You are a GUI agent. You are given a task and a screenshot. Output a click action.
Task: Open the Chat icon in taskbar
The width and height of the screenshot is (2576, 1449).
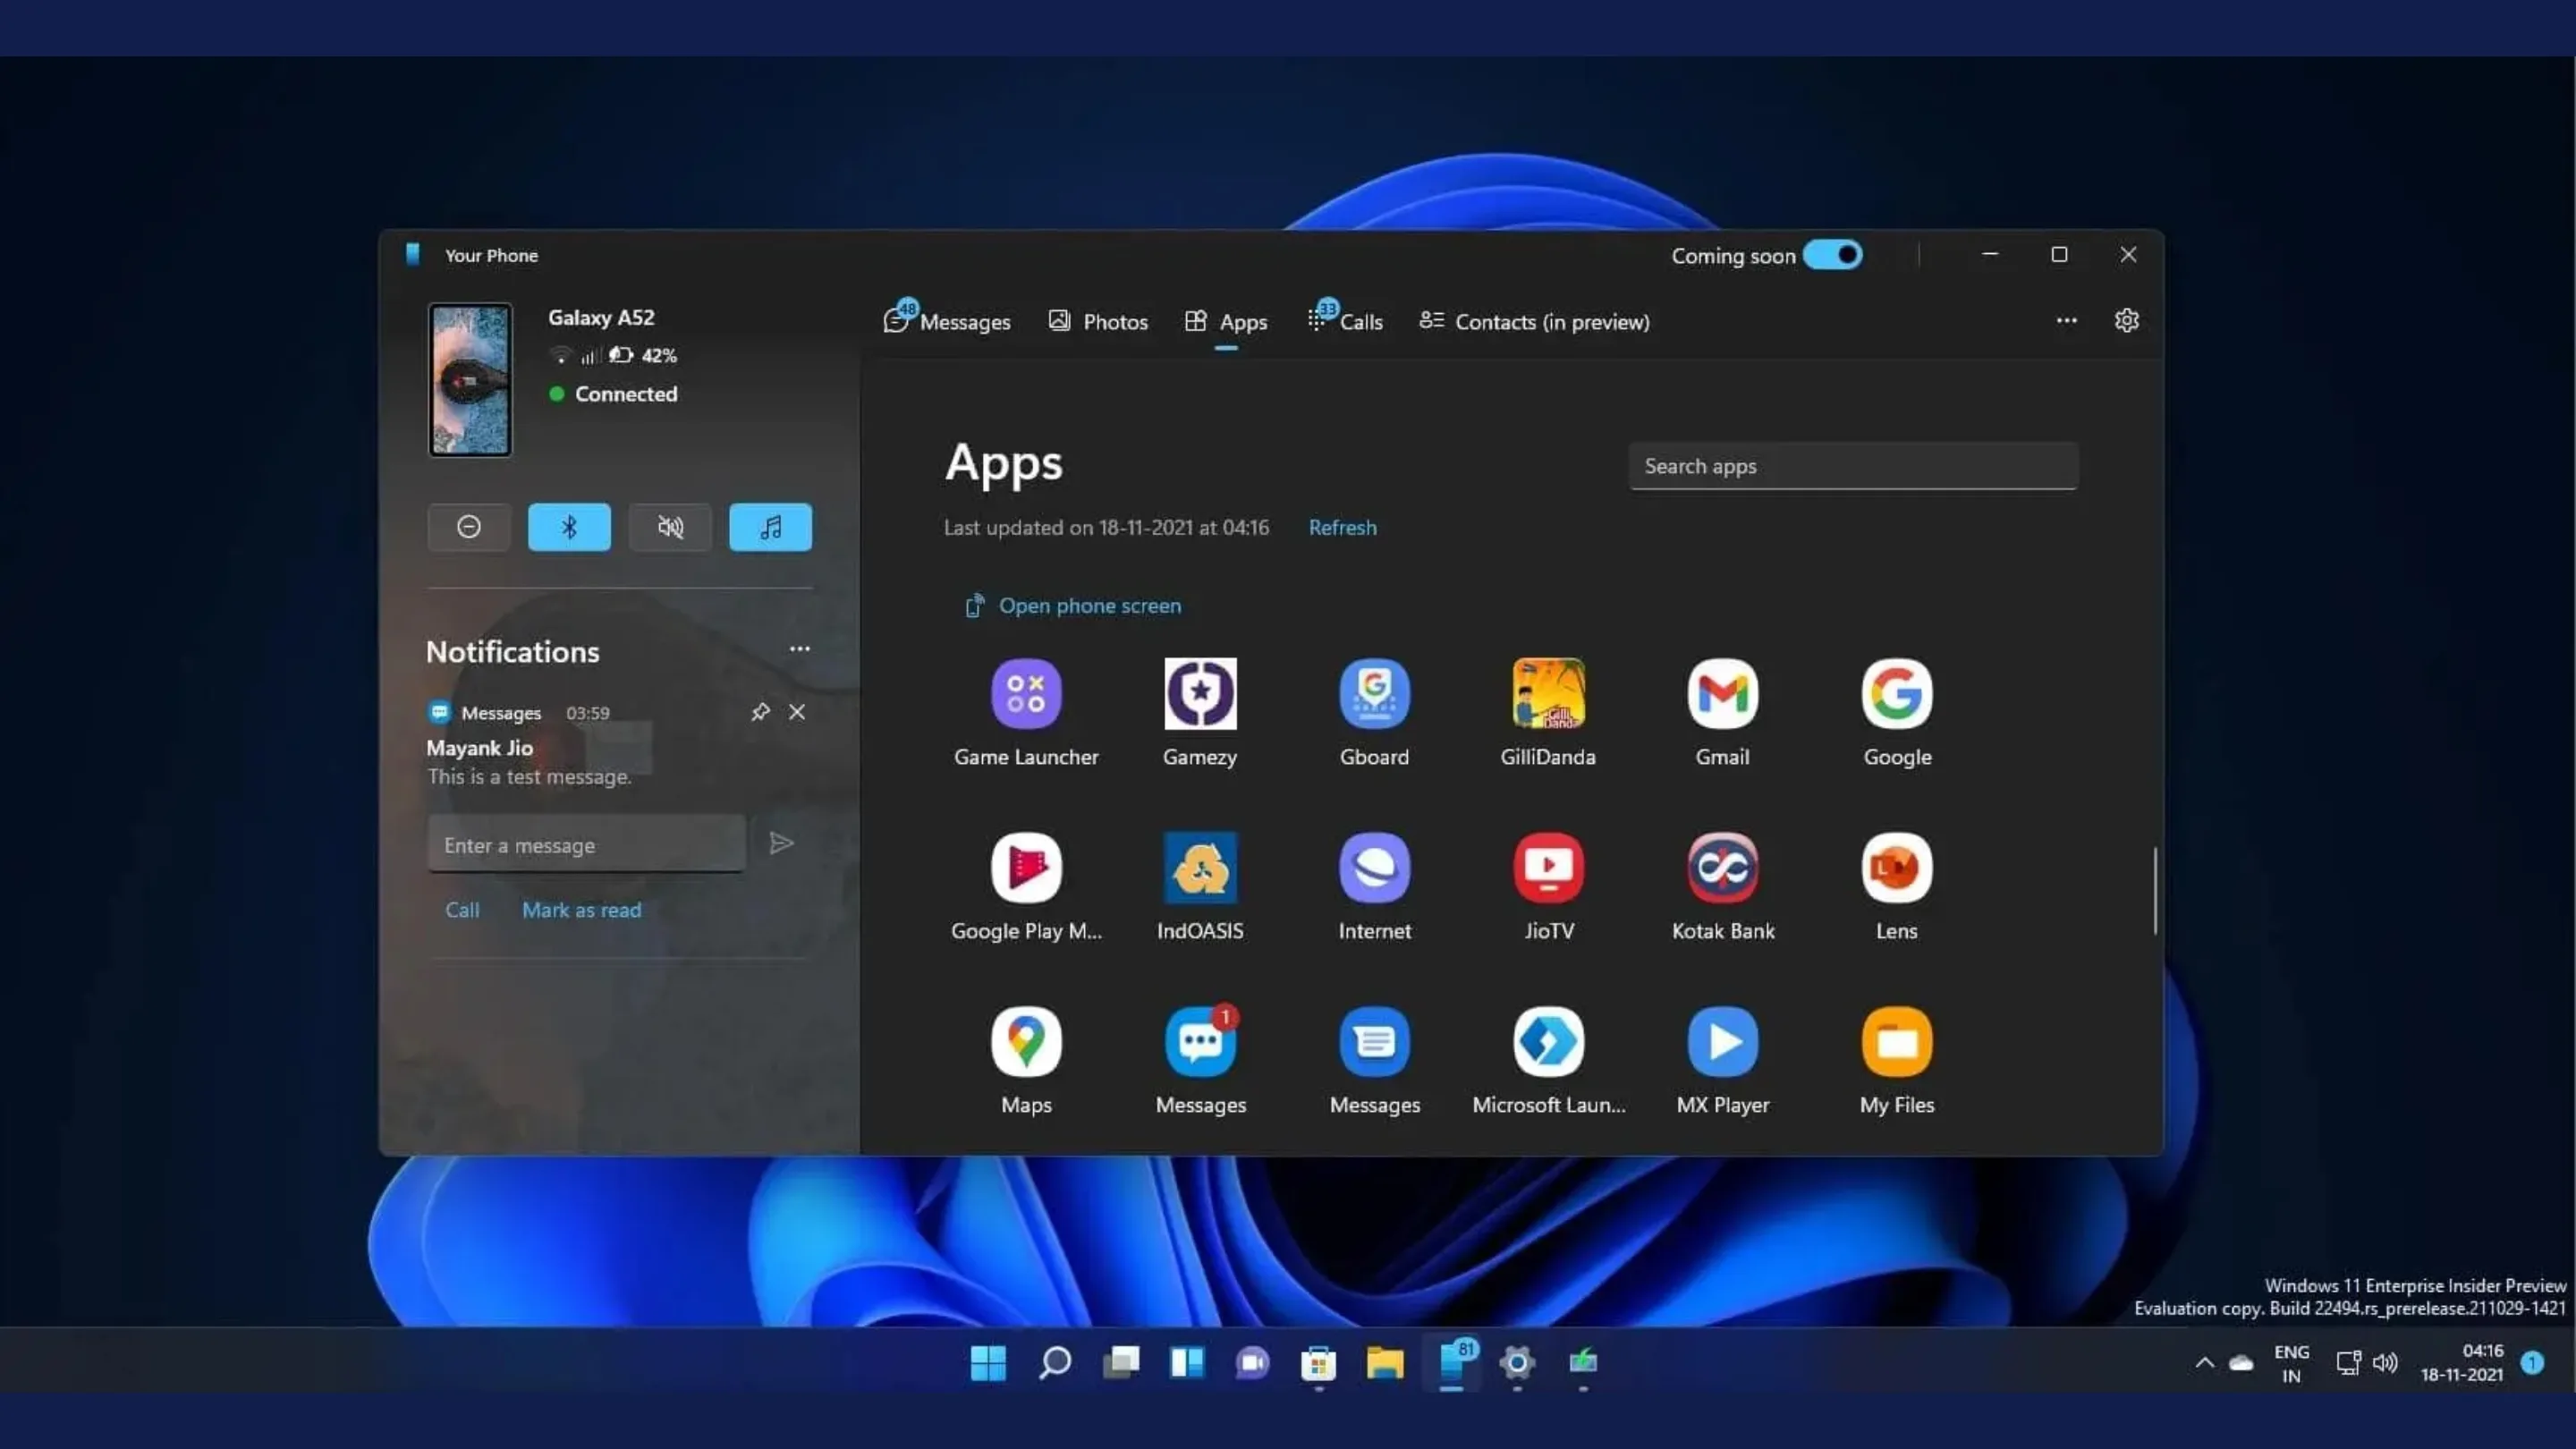click(1252, 1362)
